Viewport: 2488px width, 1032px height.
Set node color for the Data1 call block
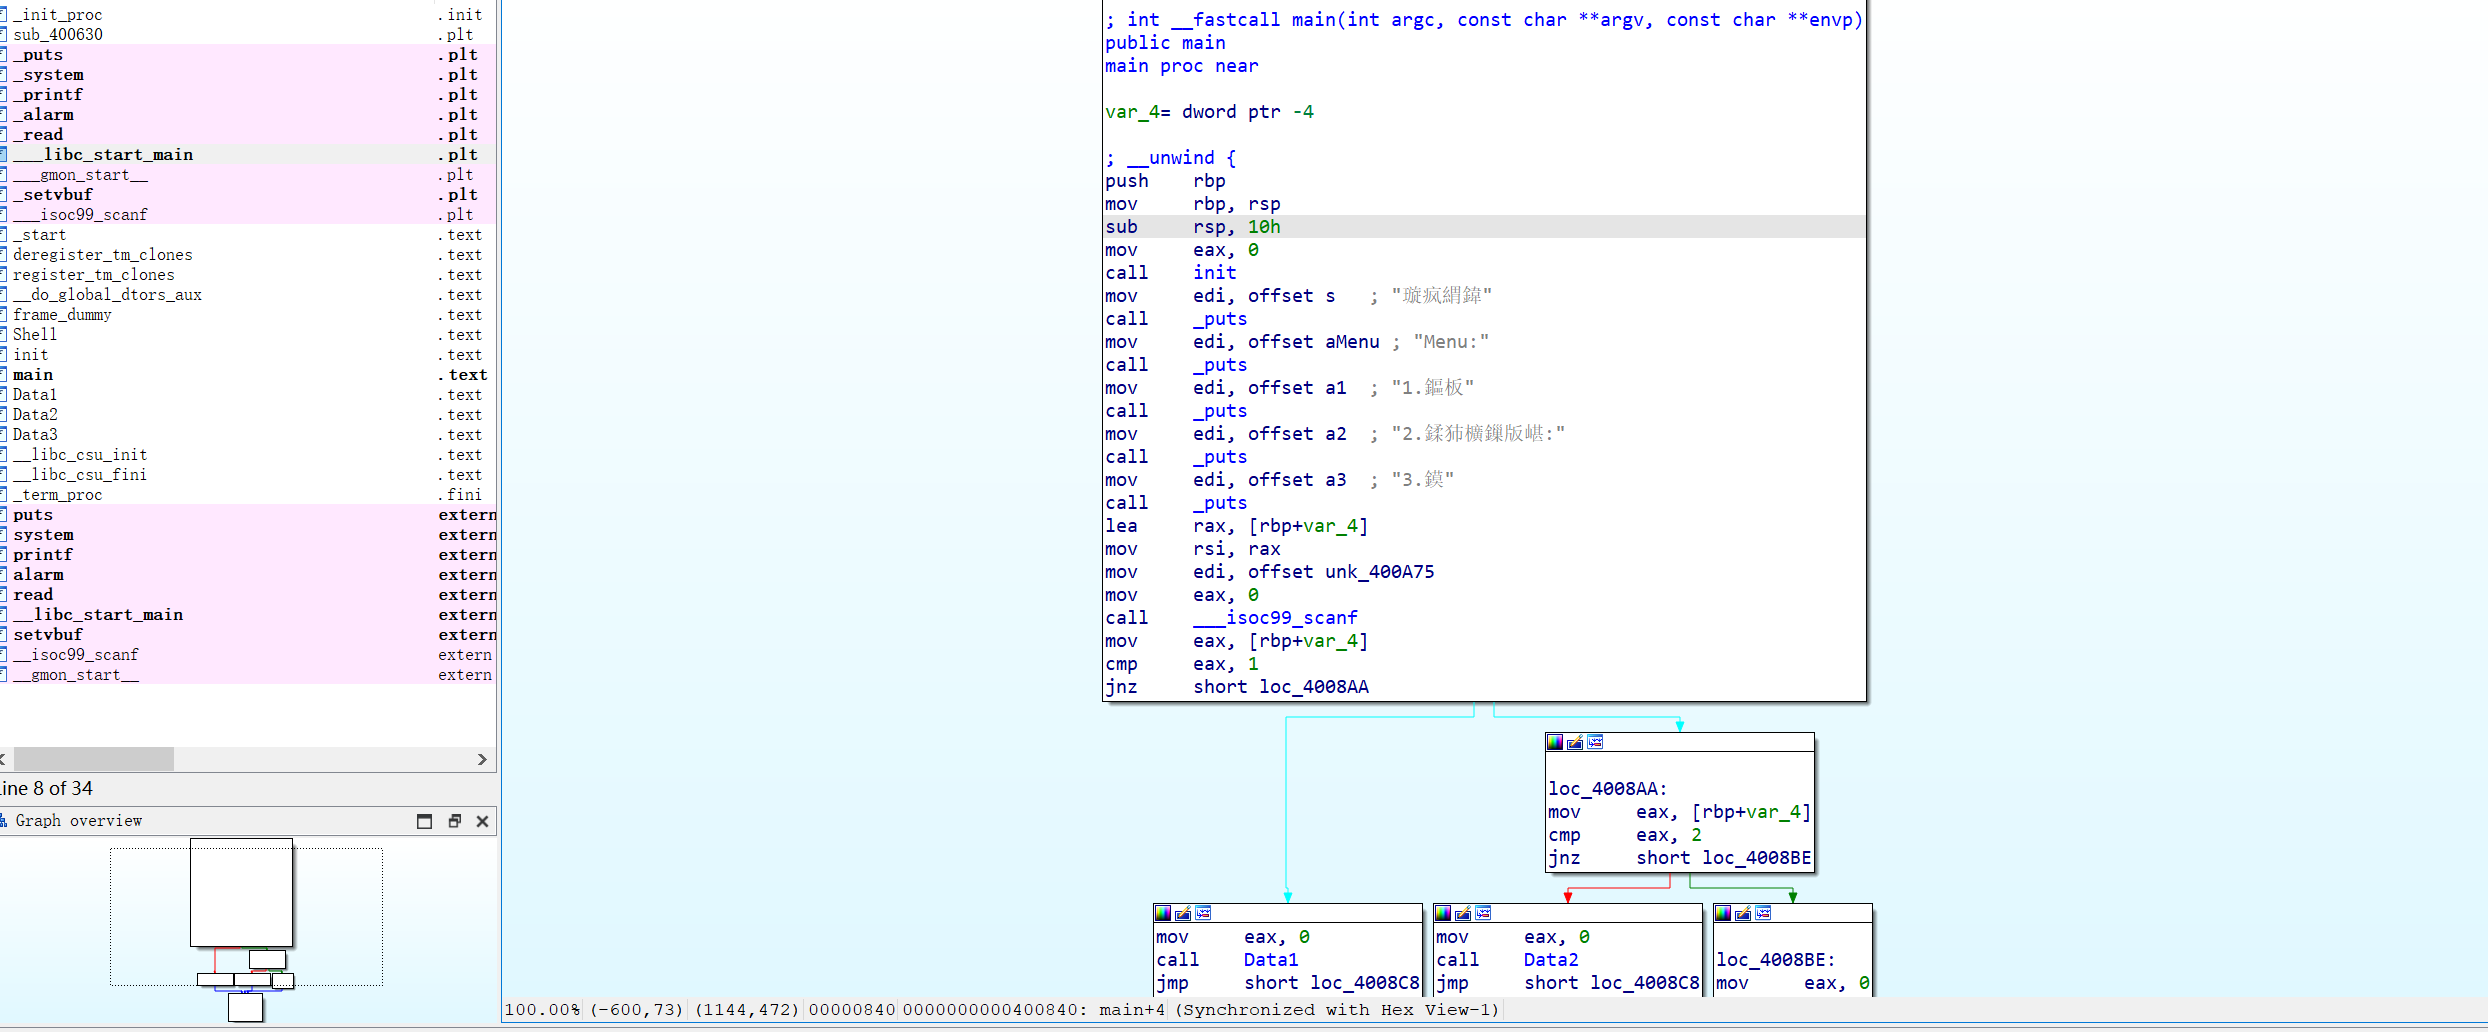tap(1163, 913)
